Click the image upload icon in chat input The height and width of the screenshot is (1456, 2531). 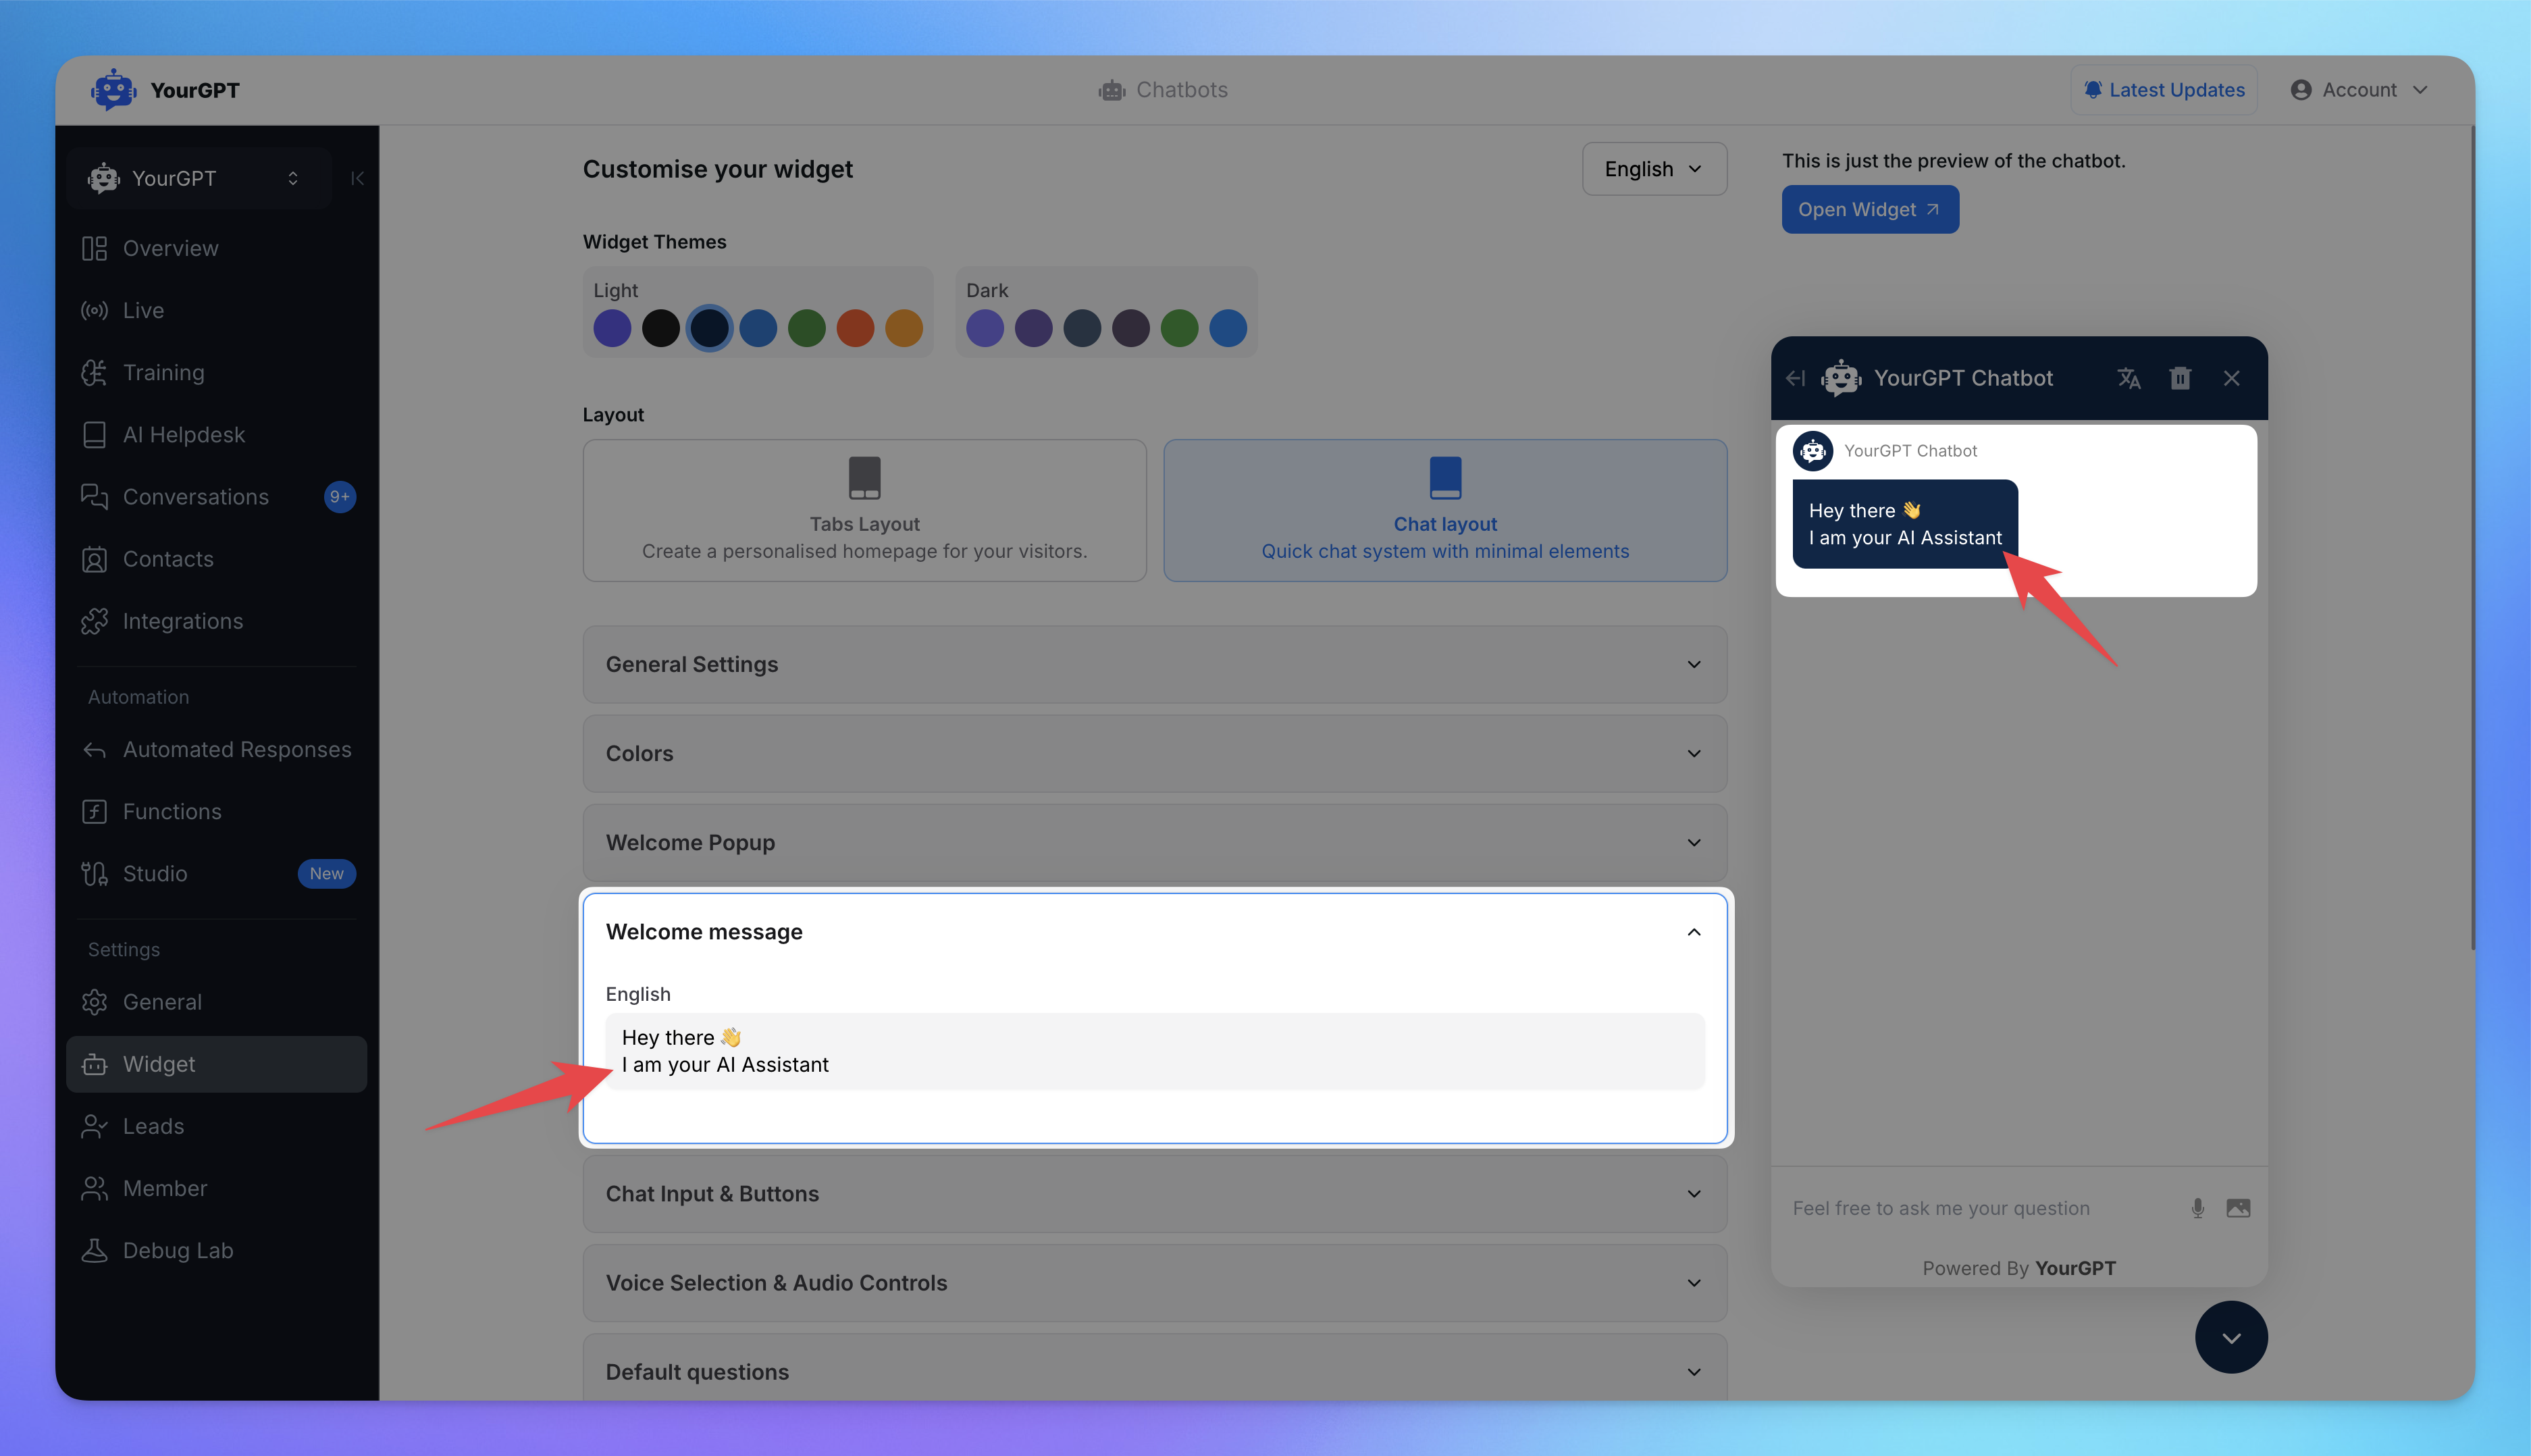(x=2238, y=1208)
